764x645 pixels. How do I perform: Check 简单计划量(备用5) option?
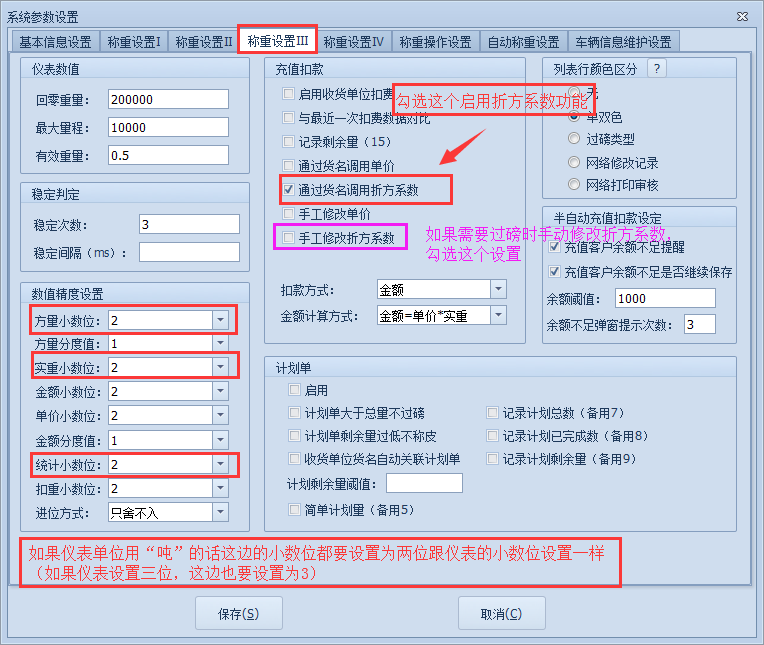tap(294, 510)
